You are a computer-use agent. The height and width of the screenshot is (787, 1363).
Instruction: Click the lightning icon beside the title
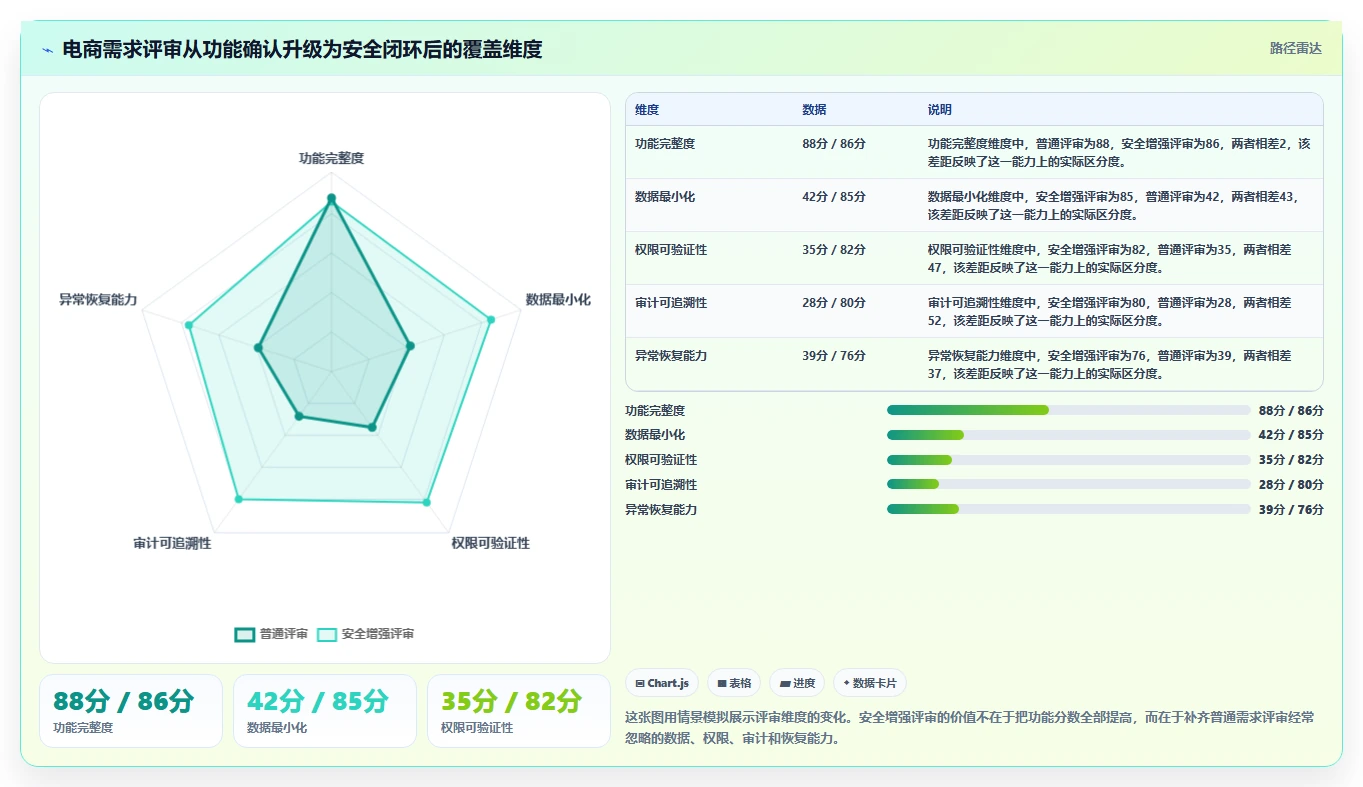coord(48,50)
